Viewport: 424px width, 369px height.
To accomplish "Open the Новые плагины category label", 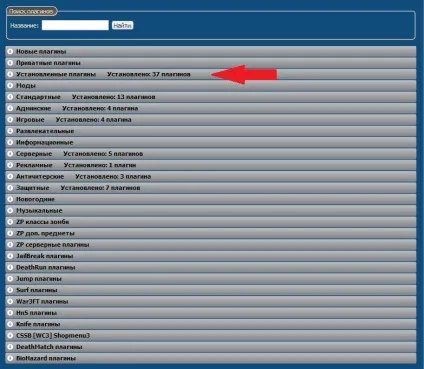I will click(41, 52).
